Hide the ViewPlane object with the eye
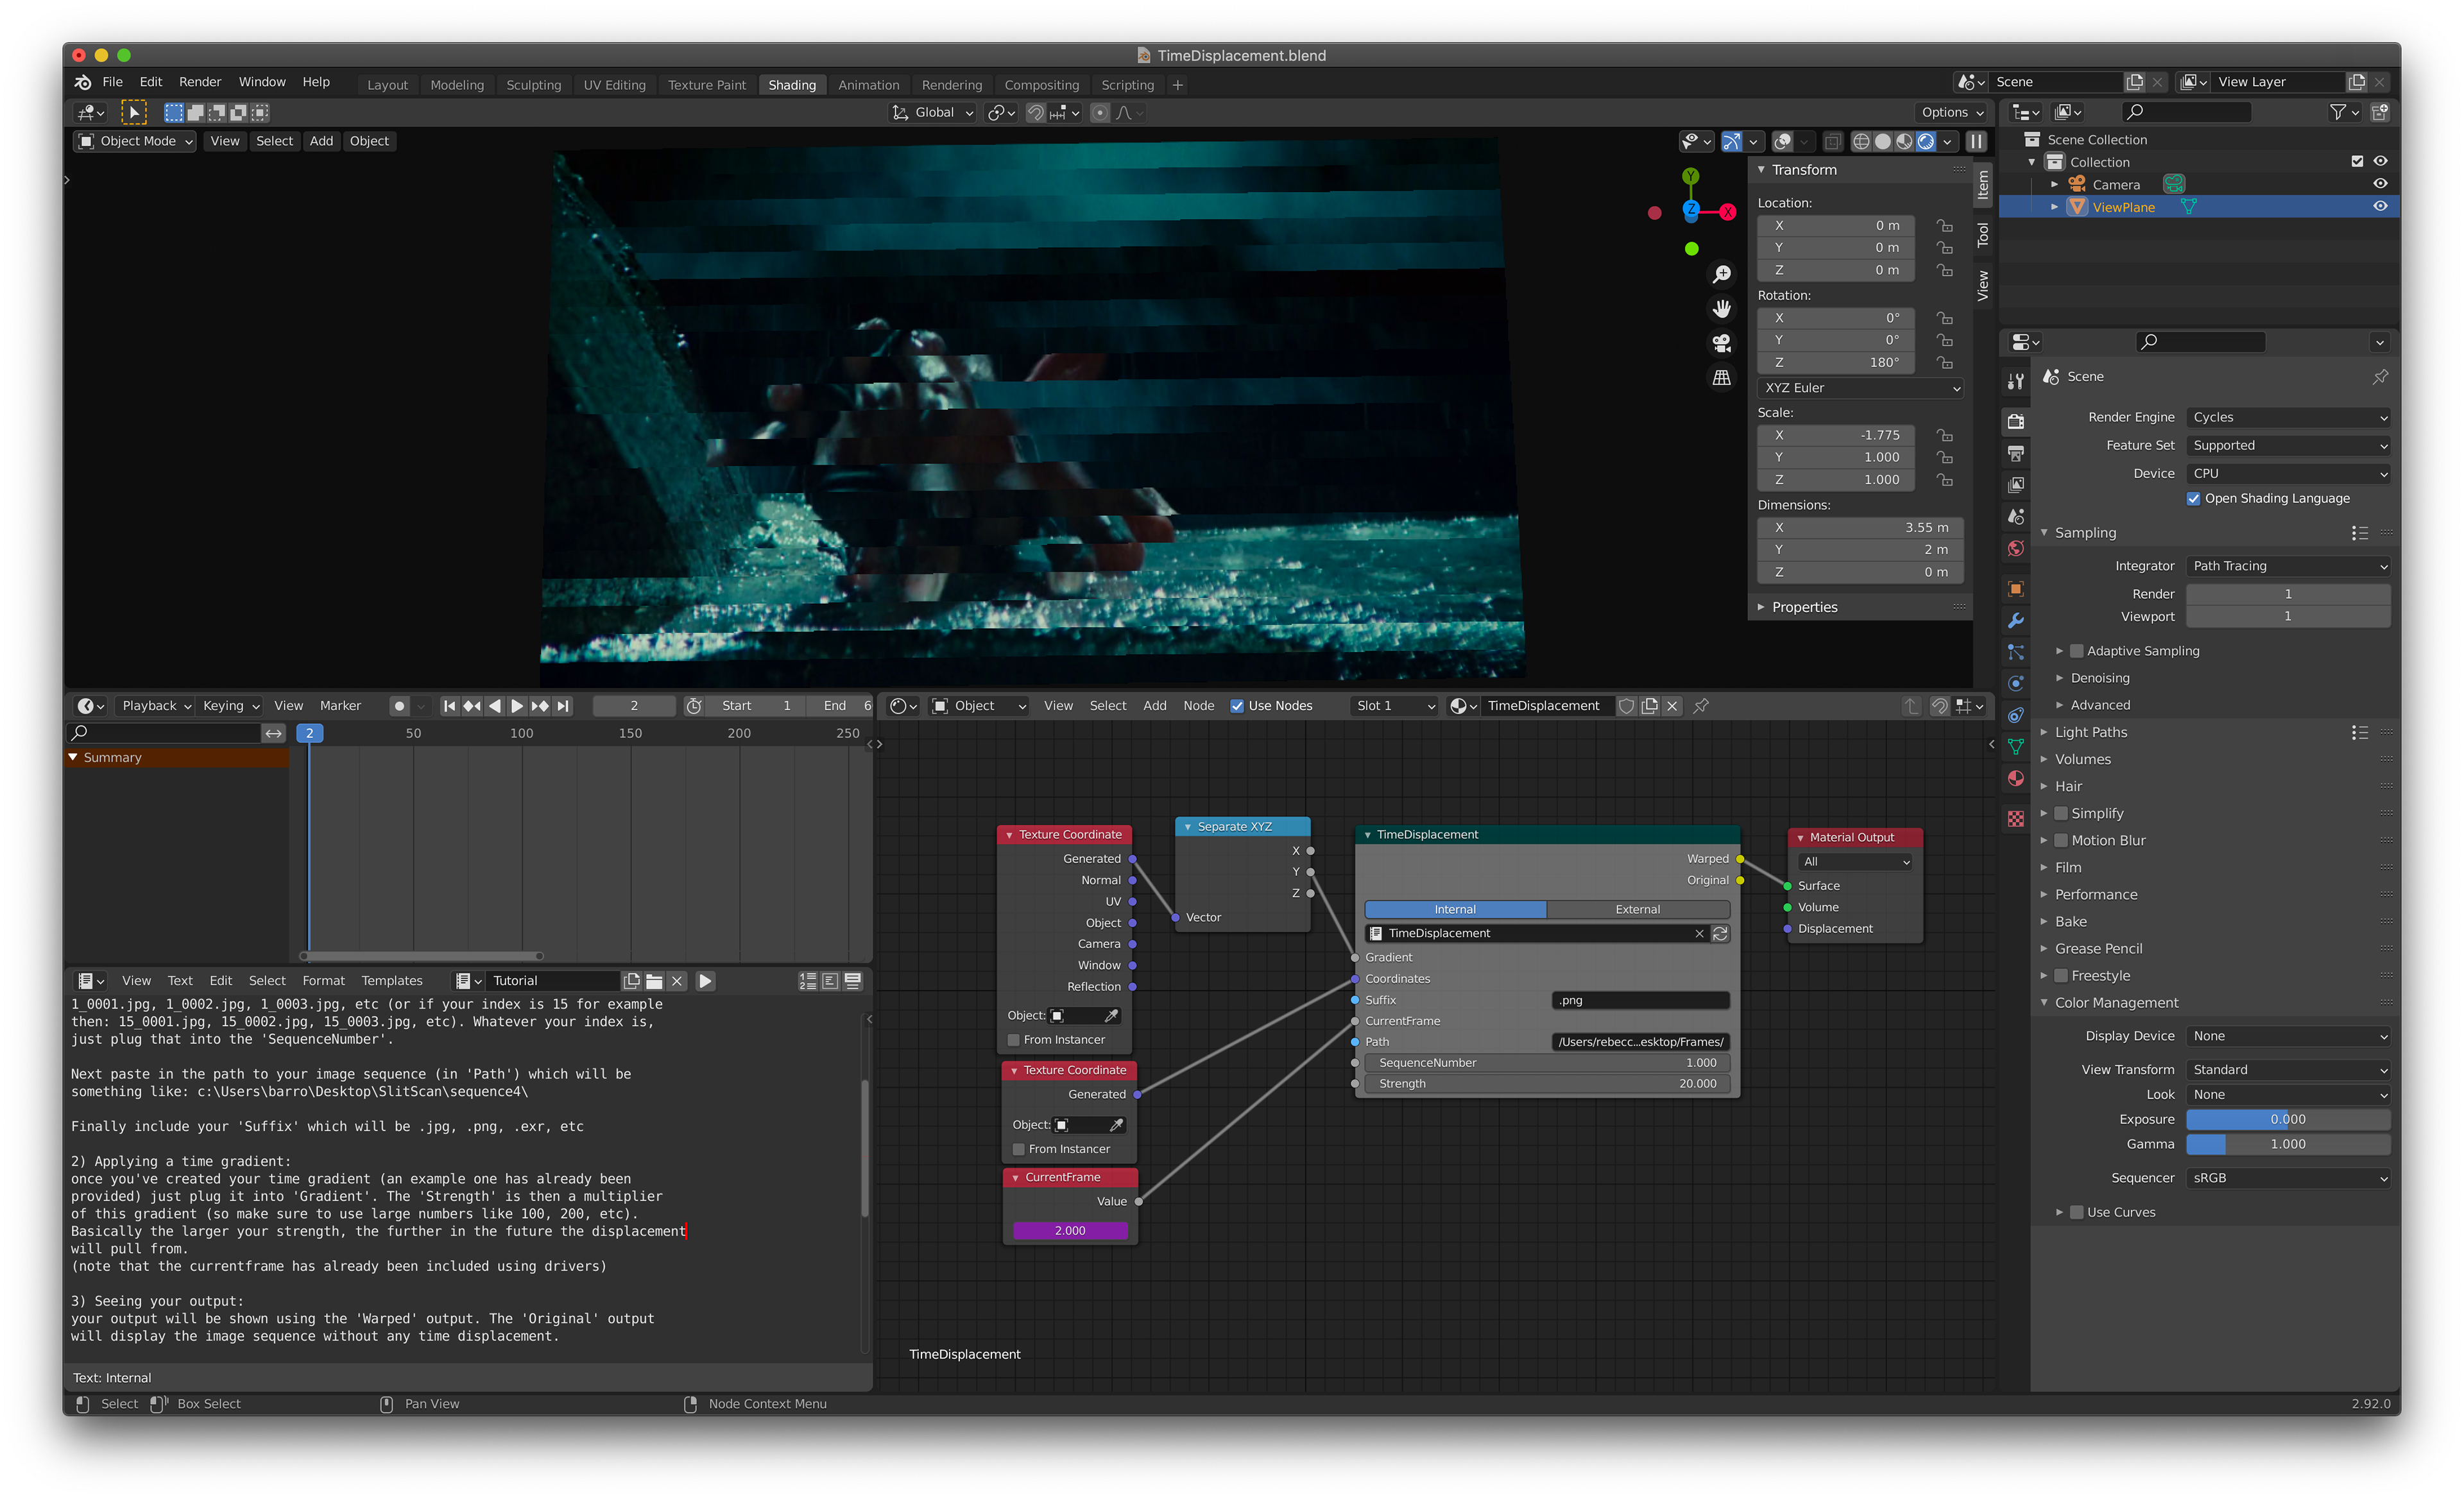Viewport: 2464px width, 1499px height. click(x=2380, y=206)
